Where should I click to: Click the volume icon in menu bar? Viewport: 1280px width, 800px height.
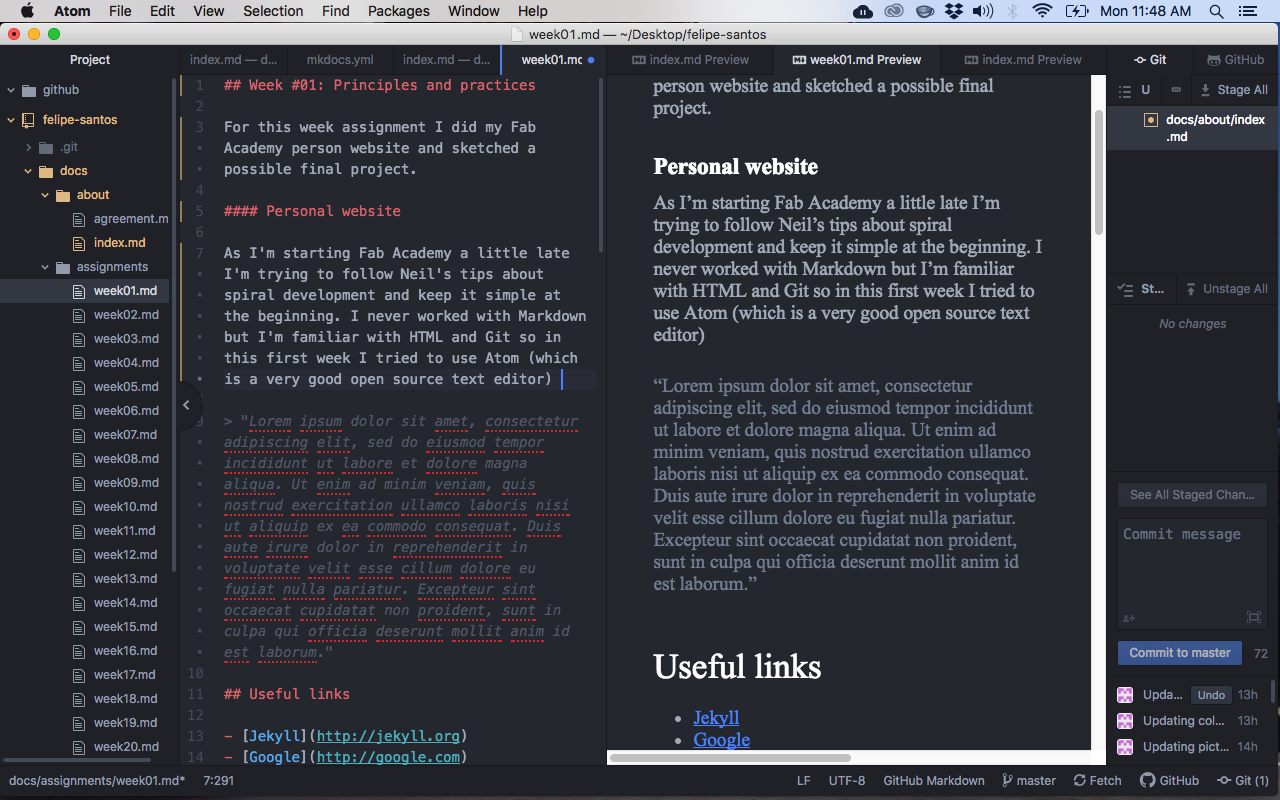983,11
